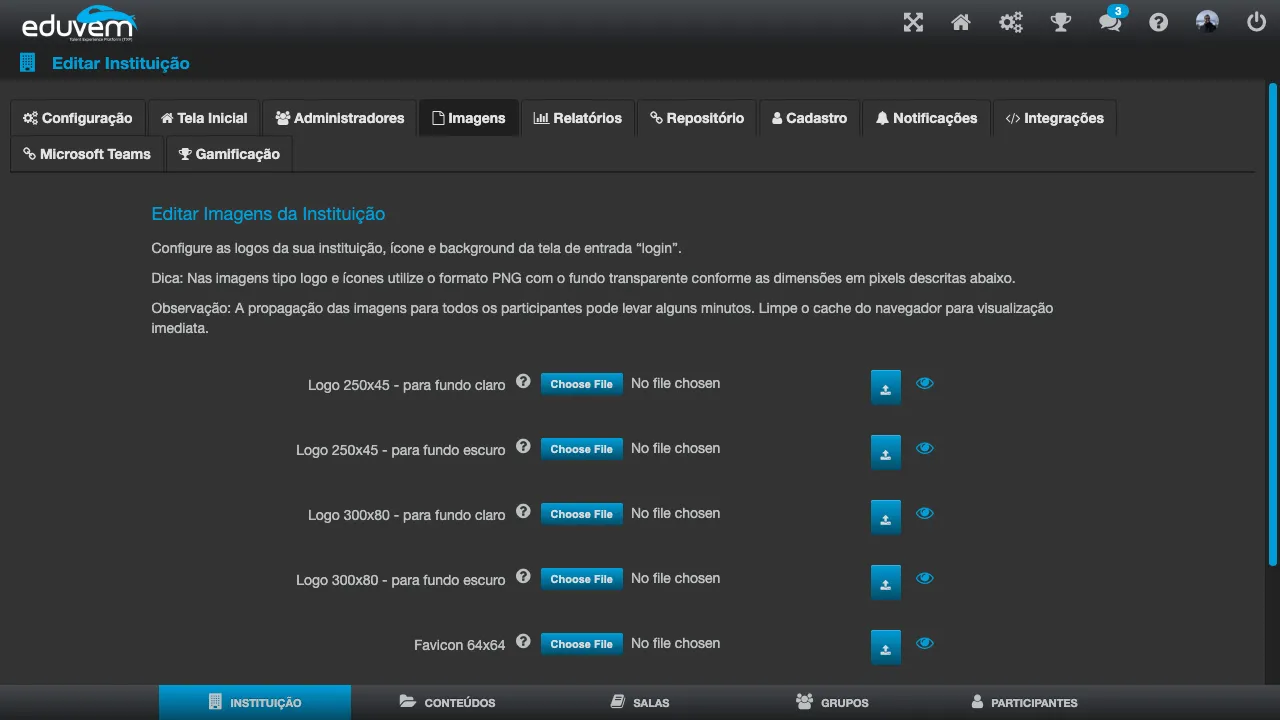Preview Logo 250x45 fundo escuro with eye icon
Viewport: 1280px width, 720px height.
pyautogui.click(x=925, y=448)
